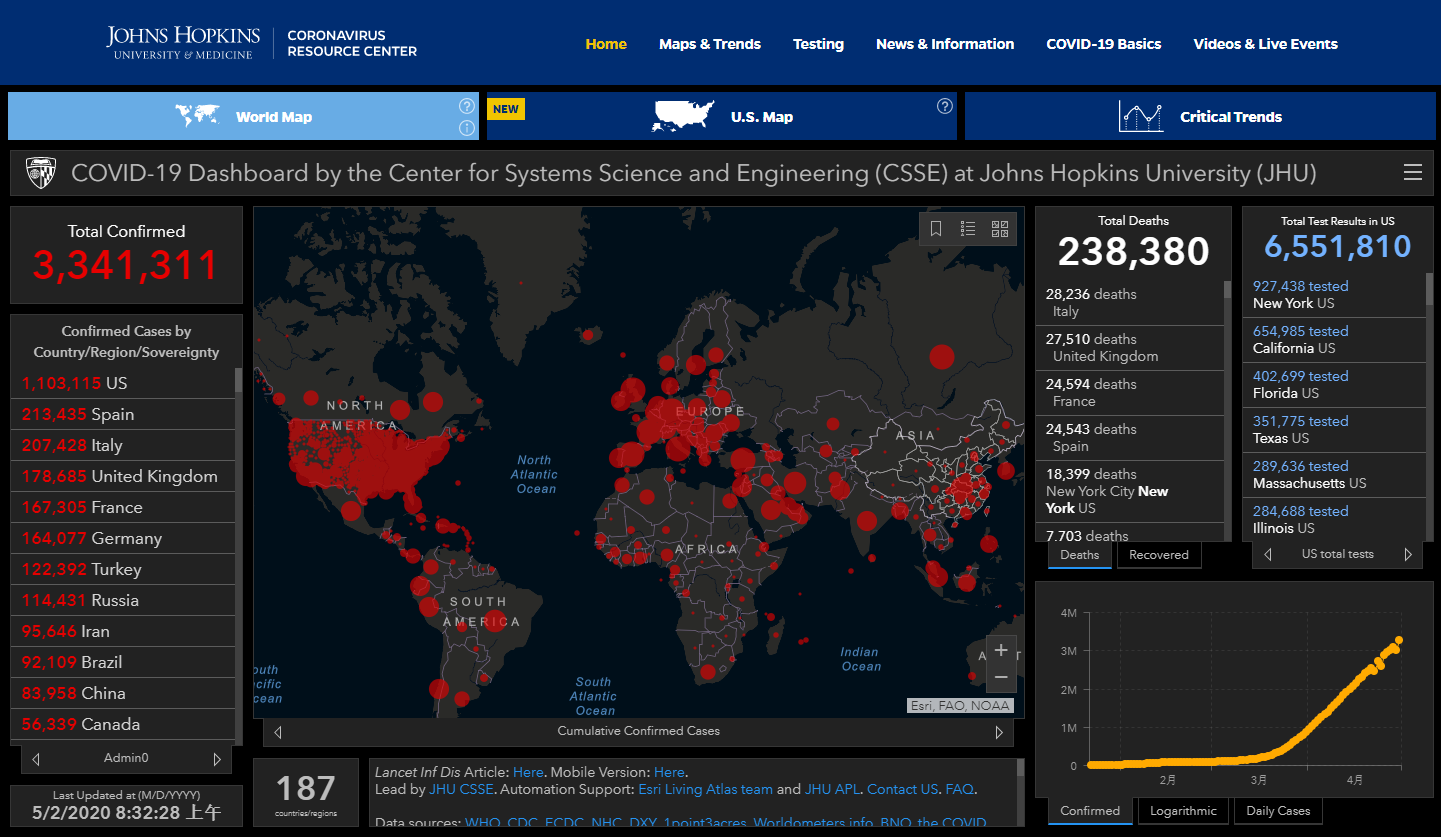Select the Iran row in confirmed cases
Viewport: 1441px width, 837px height.
click(x=124, y=631)
